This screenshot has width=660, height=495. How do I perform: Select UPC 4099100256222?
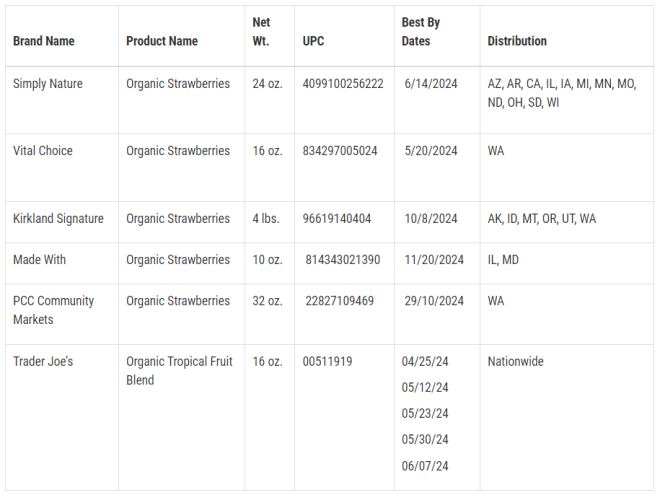point(343,84)
